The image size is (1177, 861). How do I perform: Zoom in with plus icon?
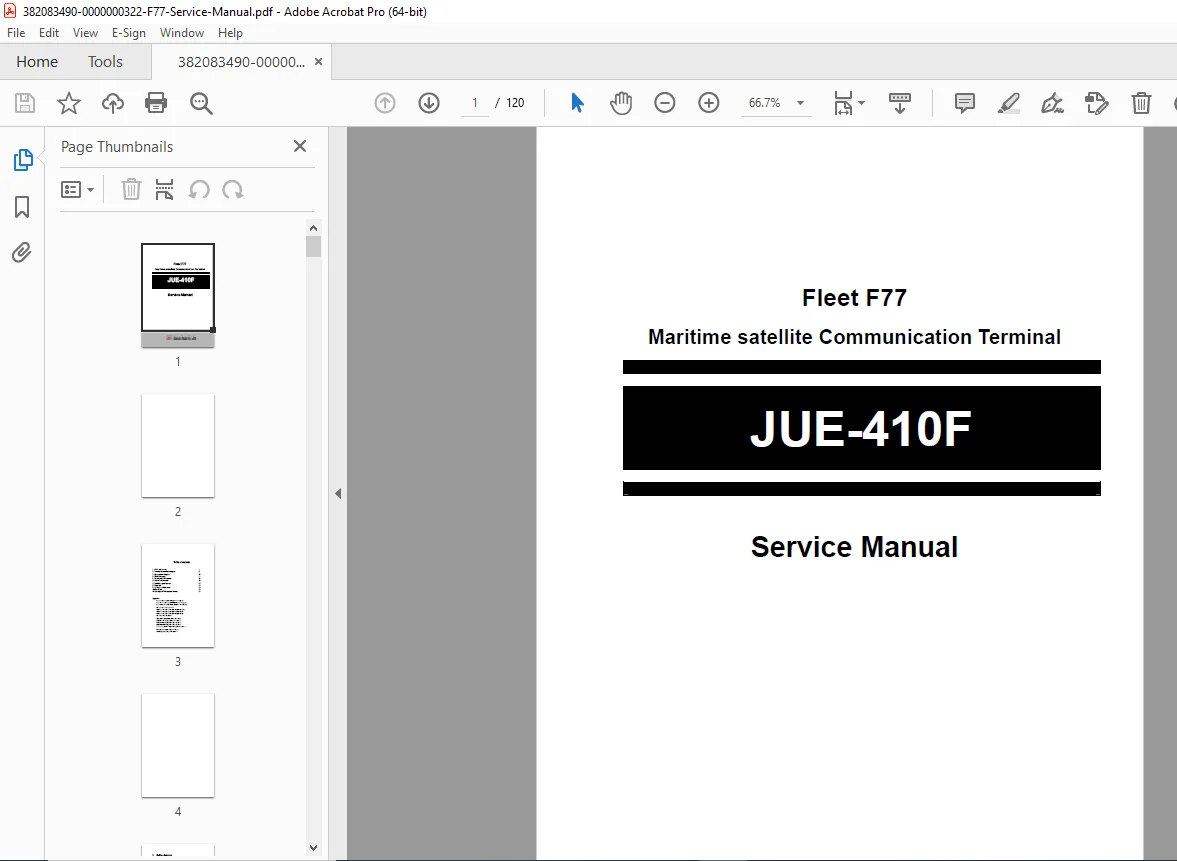coord(709,103)
